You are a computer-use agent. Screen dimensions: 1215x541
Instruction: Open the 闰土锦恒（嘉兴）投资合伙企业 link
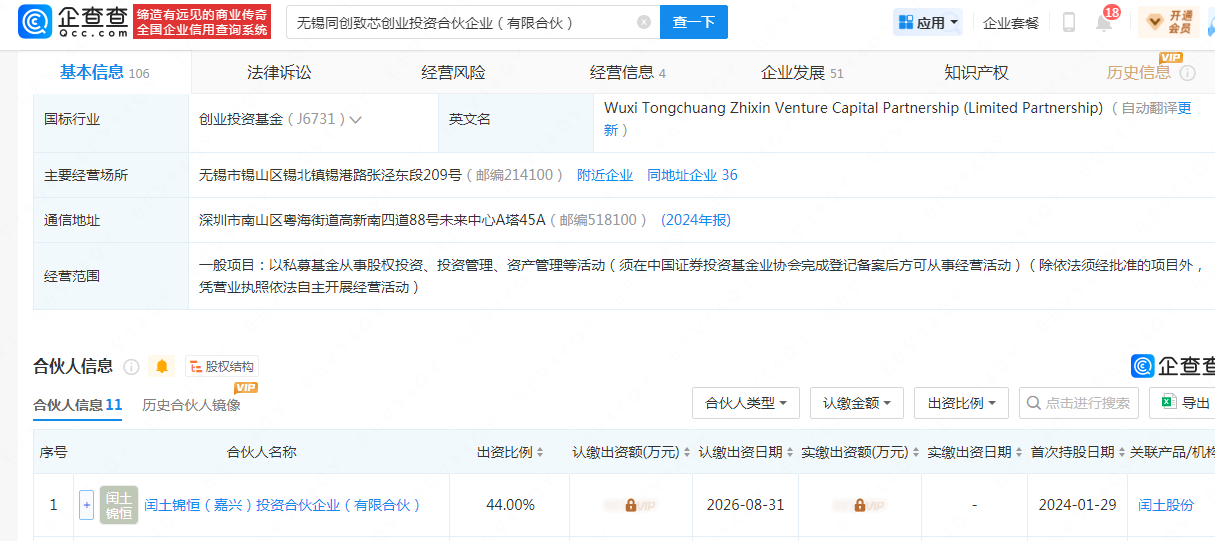point(283,505)
